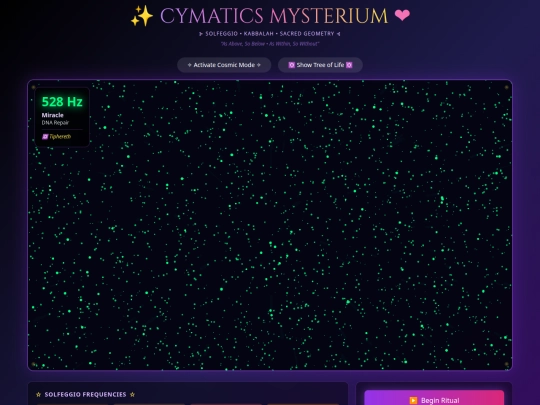The width and height of the screenshot is (540, 405).
Task: Click the Solfeggio Frequencies heading
Action: [x=85, y=394]
